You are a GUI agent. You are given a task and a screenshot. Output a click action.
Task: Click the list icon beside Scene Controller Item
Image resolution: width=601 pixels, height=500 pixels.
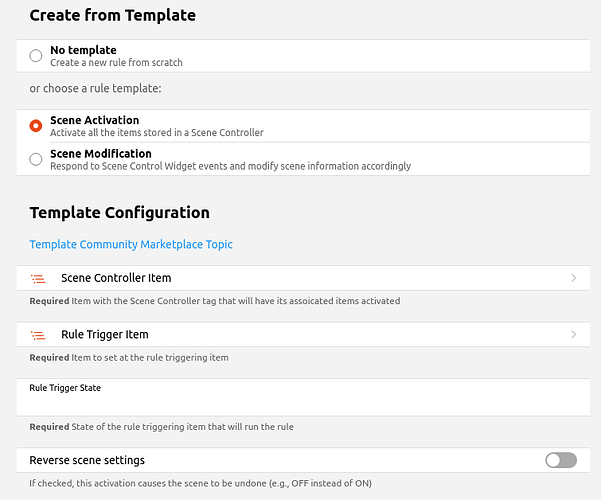(38, 278)
